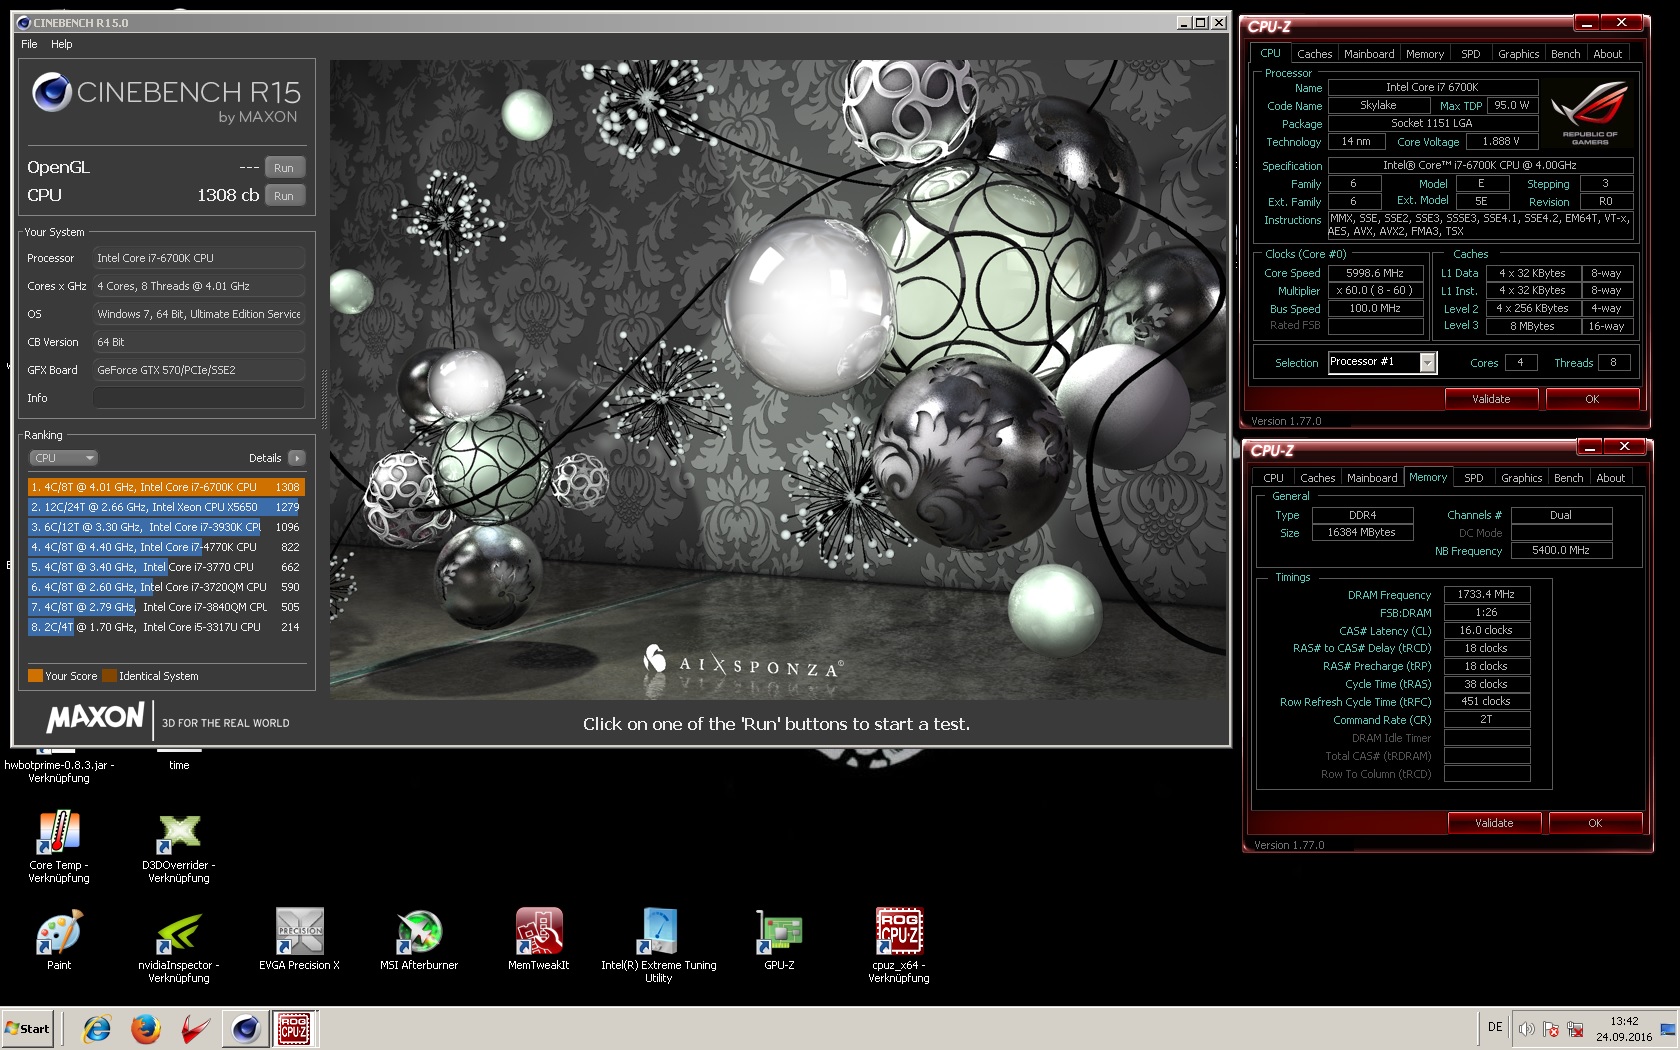The height and width of the screenshot is (1050, 1680).
Task: Open SPD tab in upper CPU-Z window
Action: coord(1470,54)
